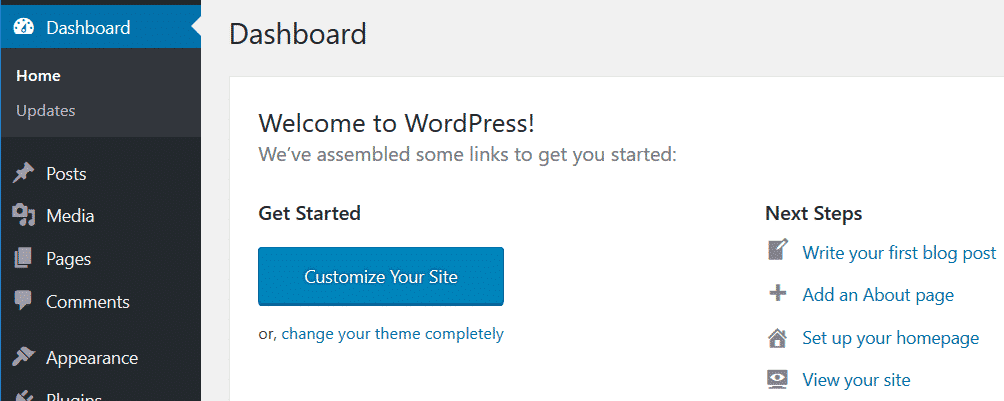Click the Customize Your Site button
This screenshot has width=1004, height=401.
pyautogui.click(x=381, y=276)
